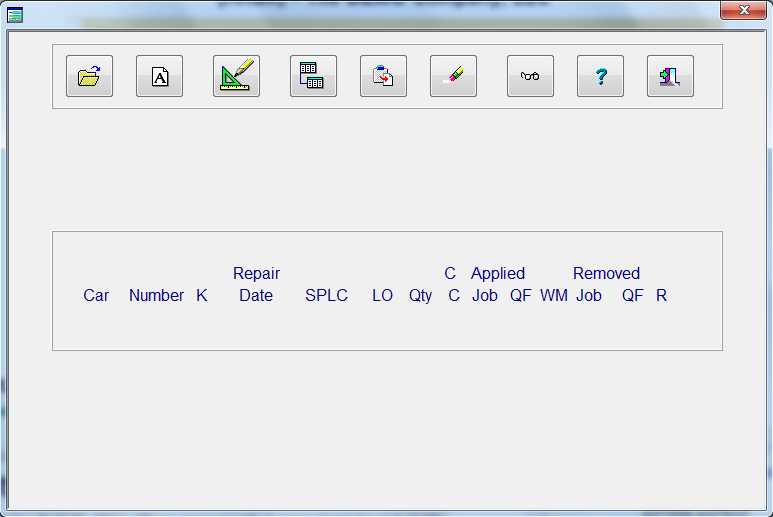Screen dimensions: 773x517
Task: Click the exit door icon
Action: [x=670, y=76]
